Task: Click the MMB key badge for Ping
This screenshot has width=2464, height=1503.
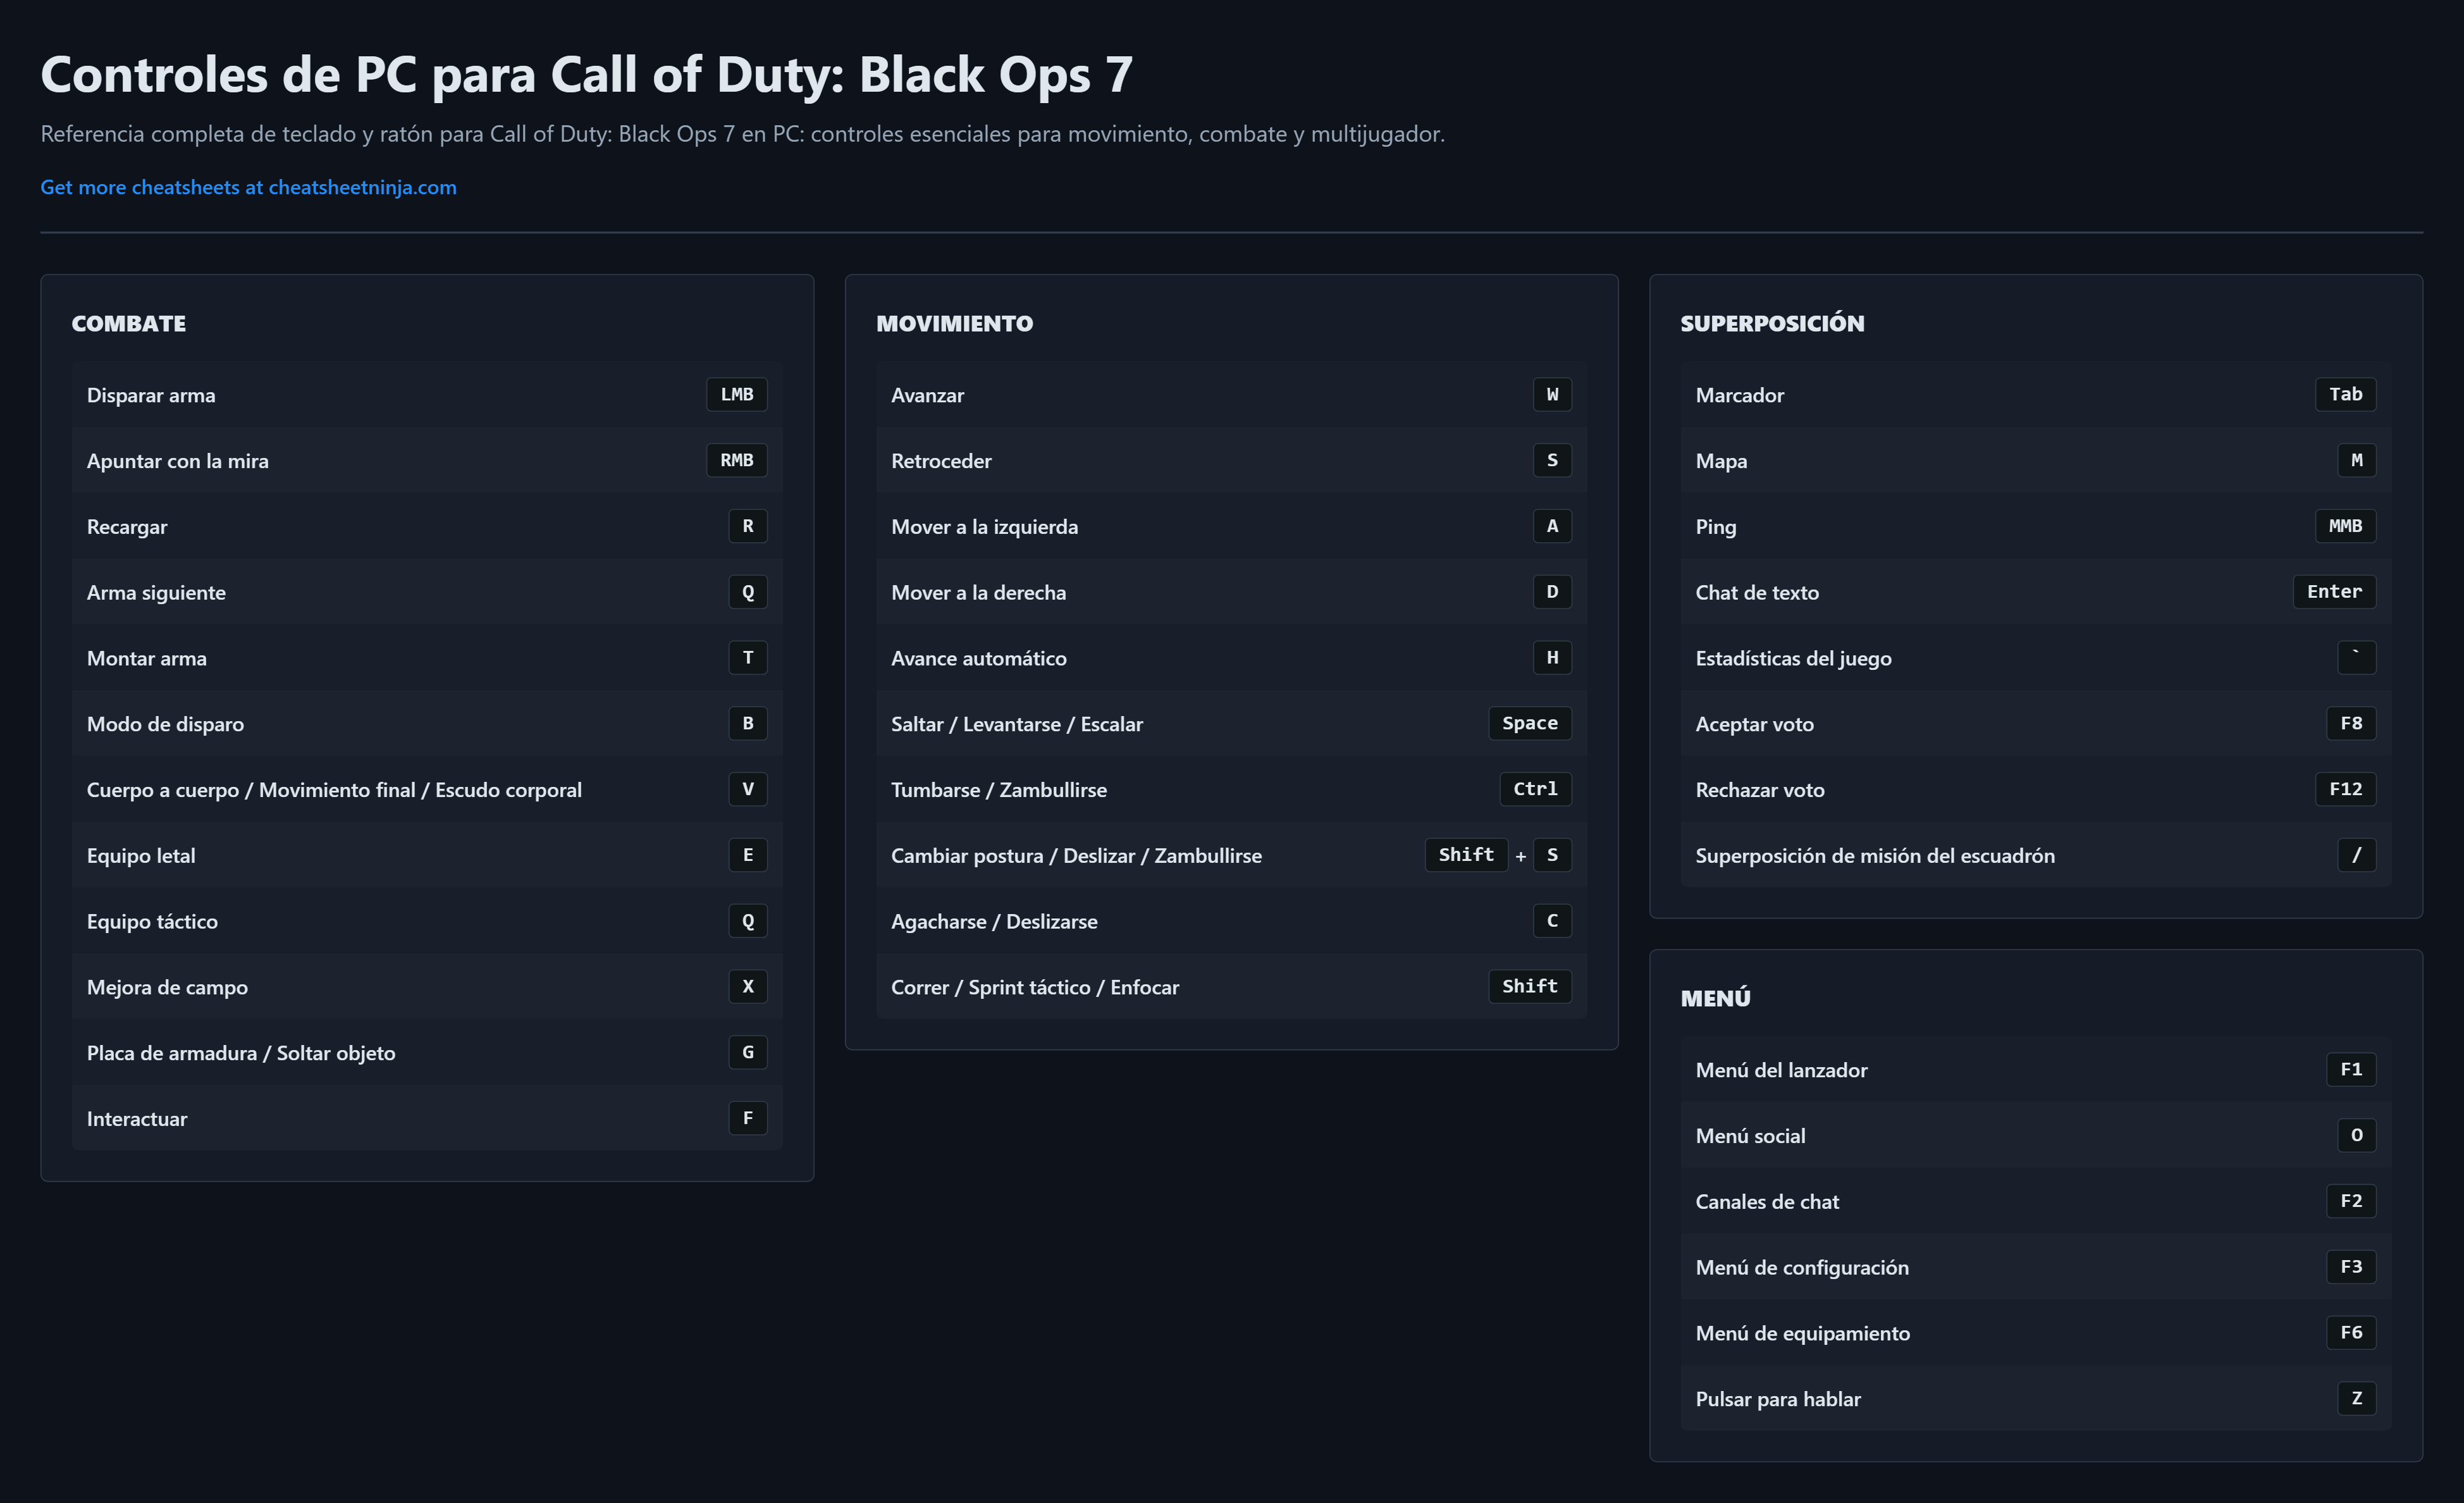Action: (2345, 526)
